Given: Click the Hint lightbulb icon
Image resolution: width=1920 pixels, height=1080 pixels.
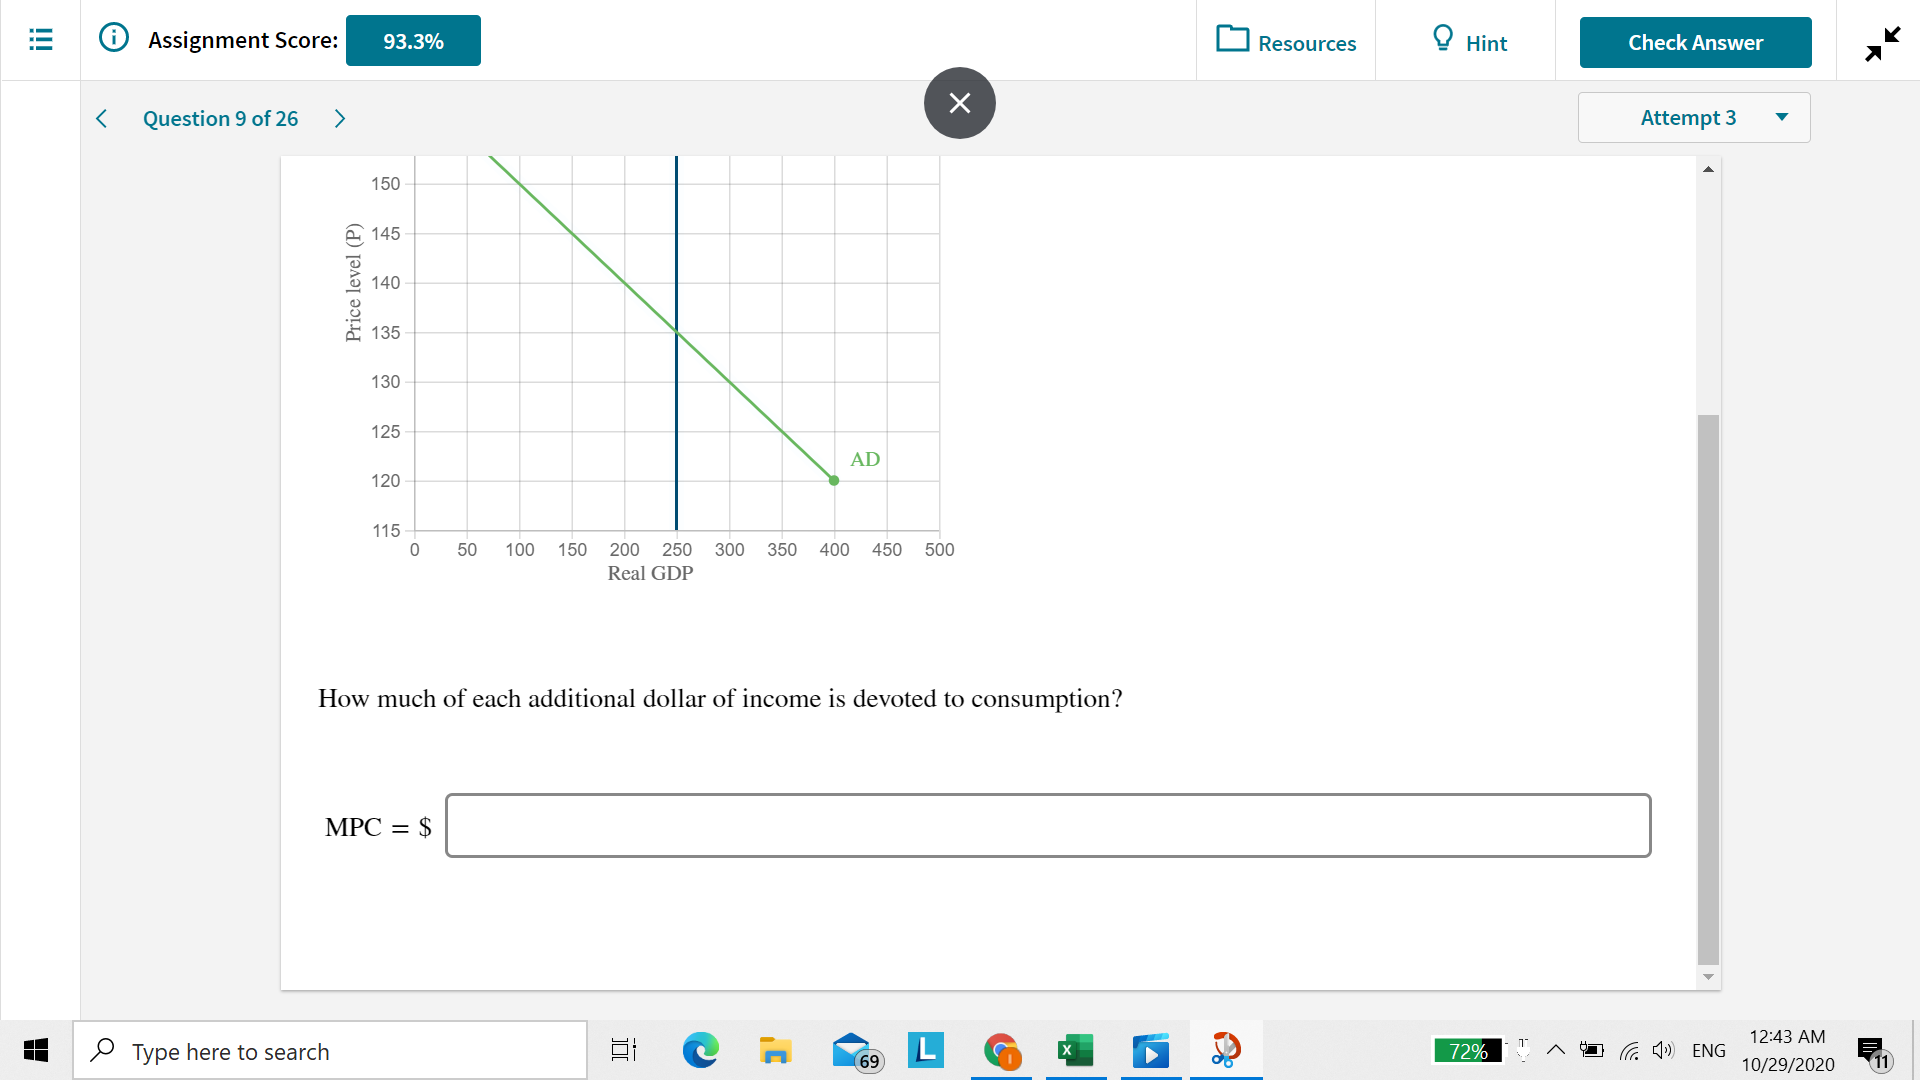Looking at the screenshot, I should point(1440,40).
